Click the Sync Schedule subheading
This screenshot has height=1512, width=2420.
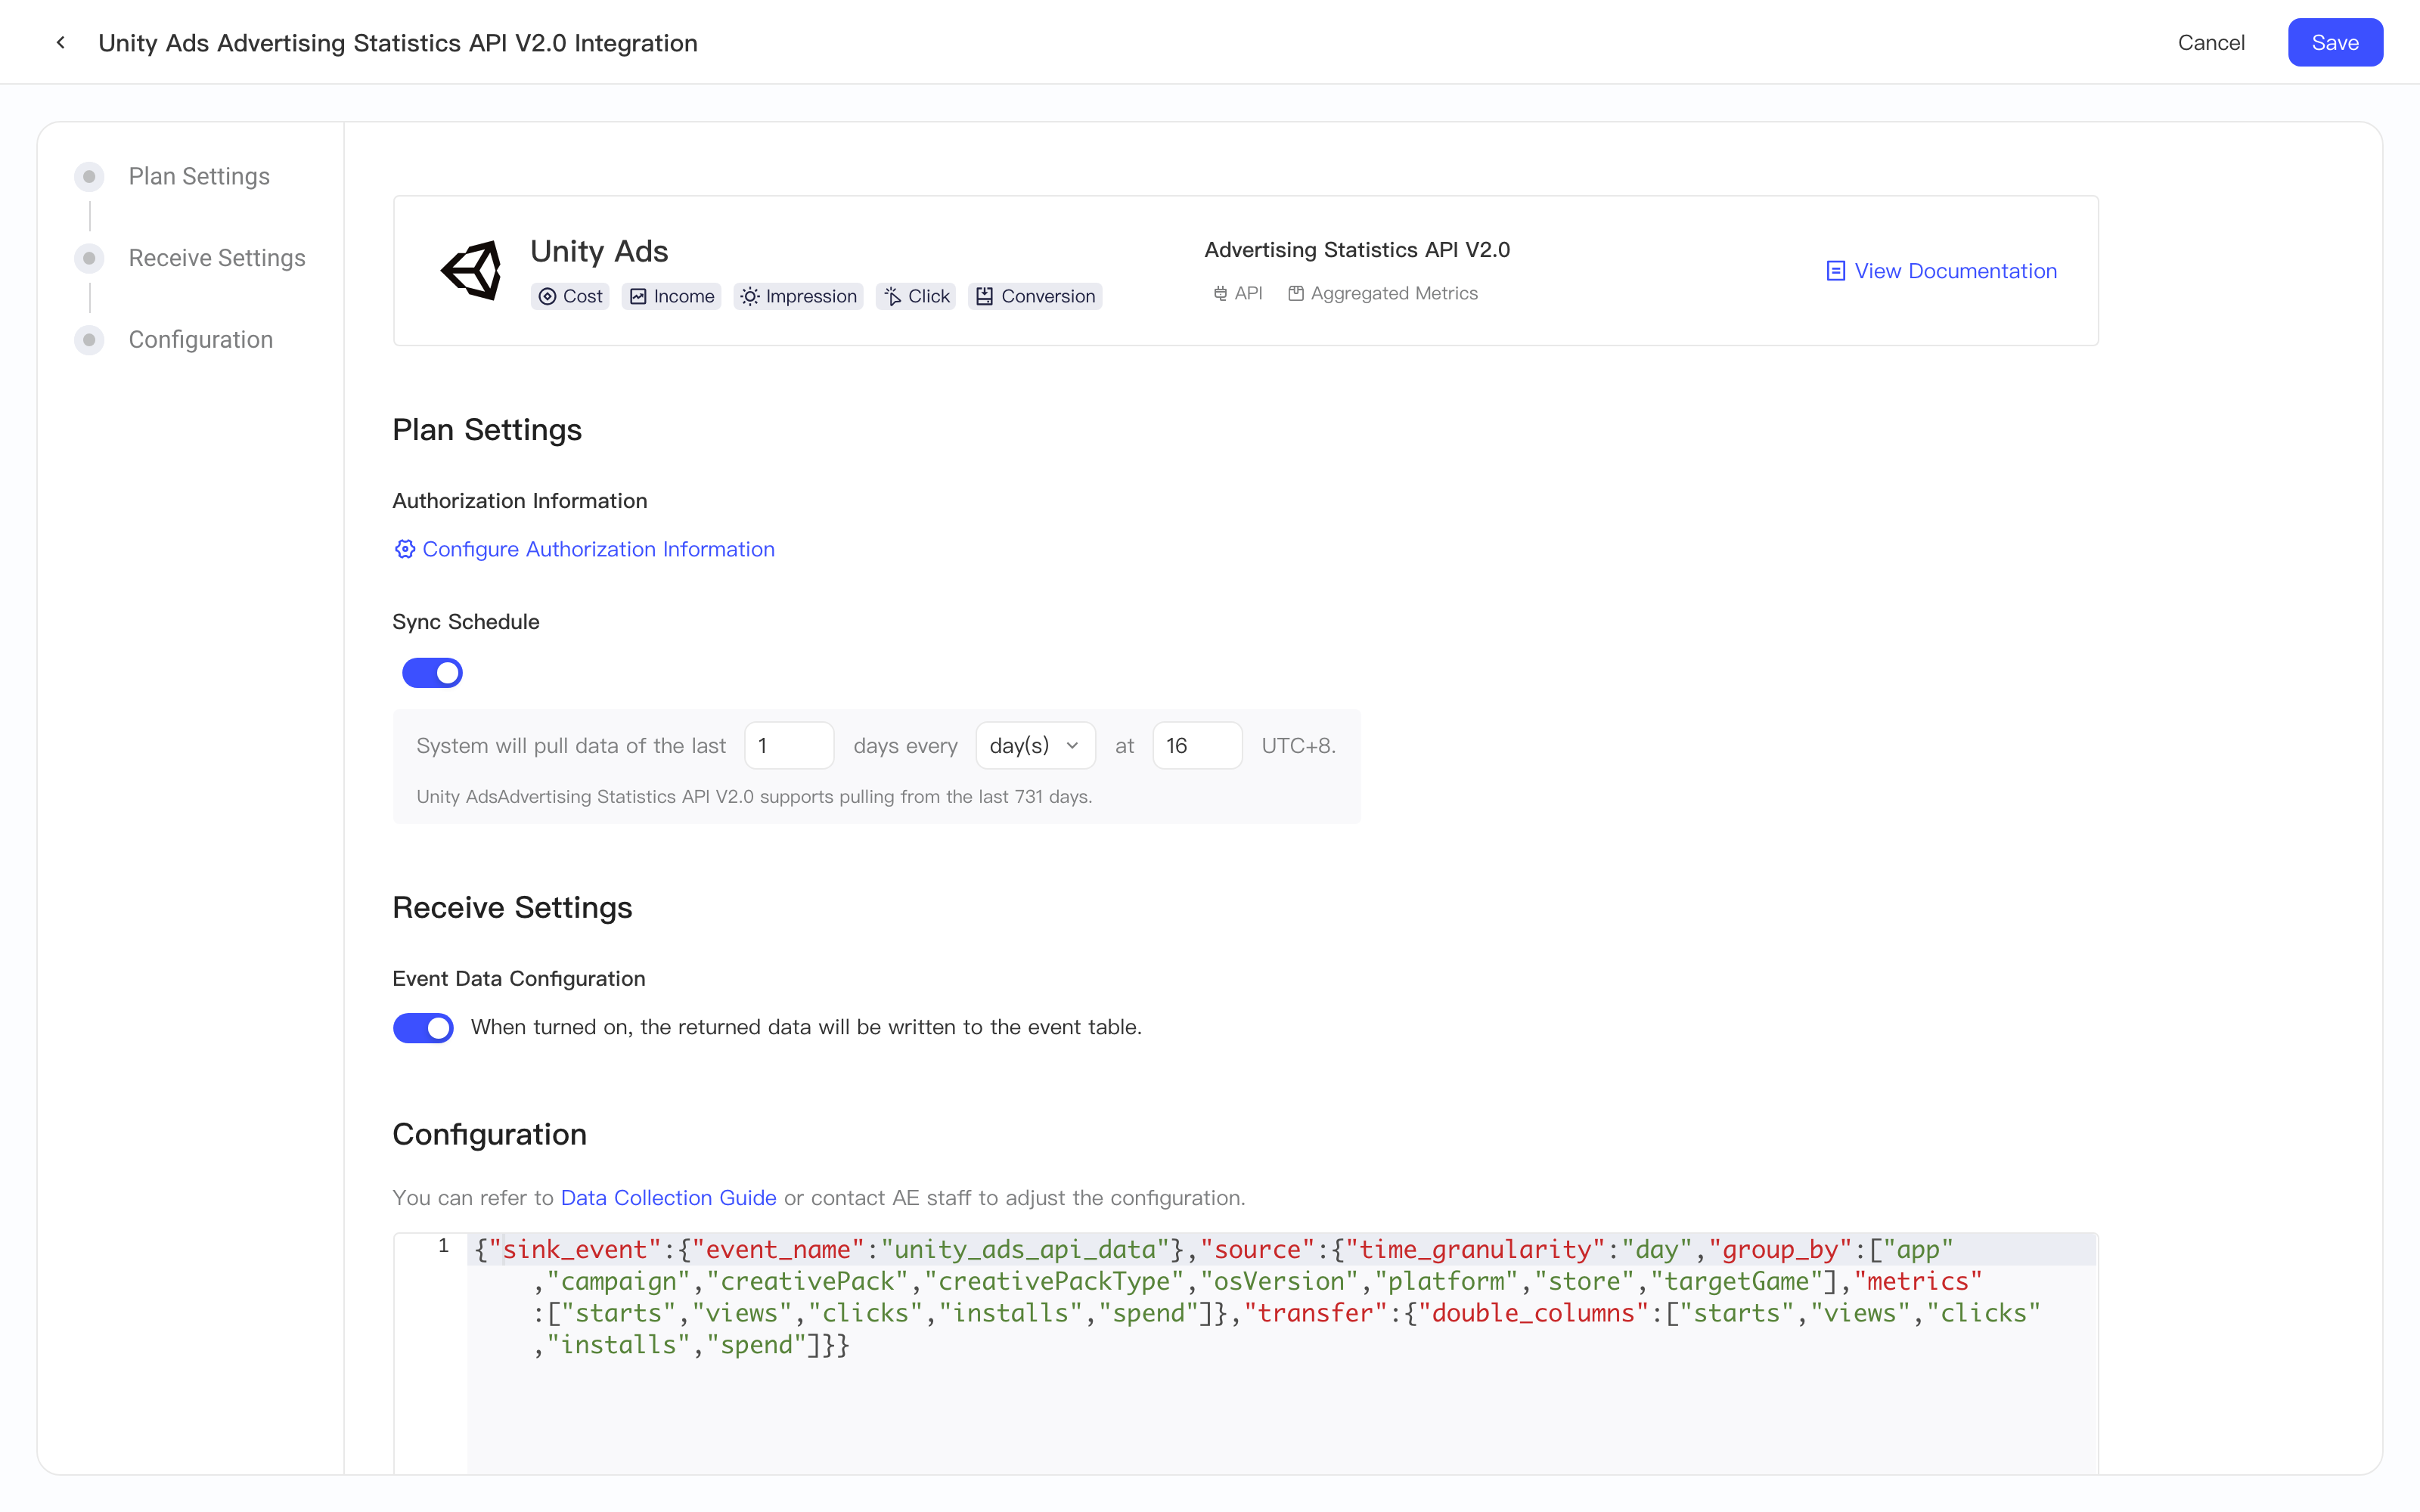(466, 621)
